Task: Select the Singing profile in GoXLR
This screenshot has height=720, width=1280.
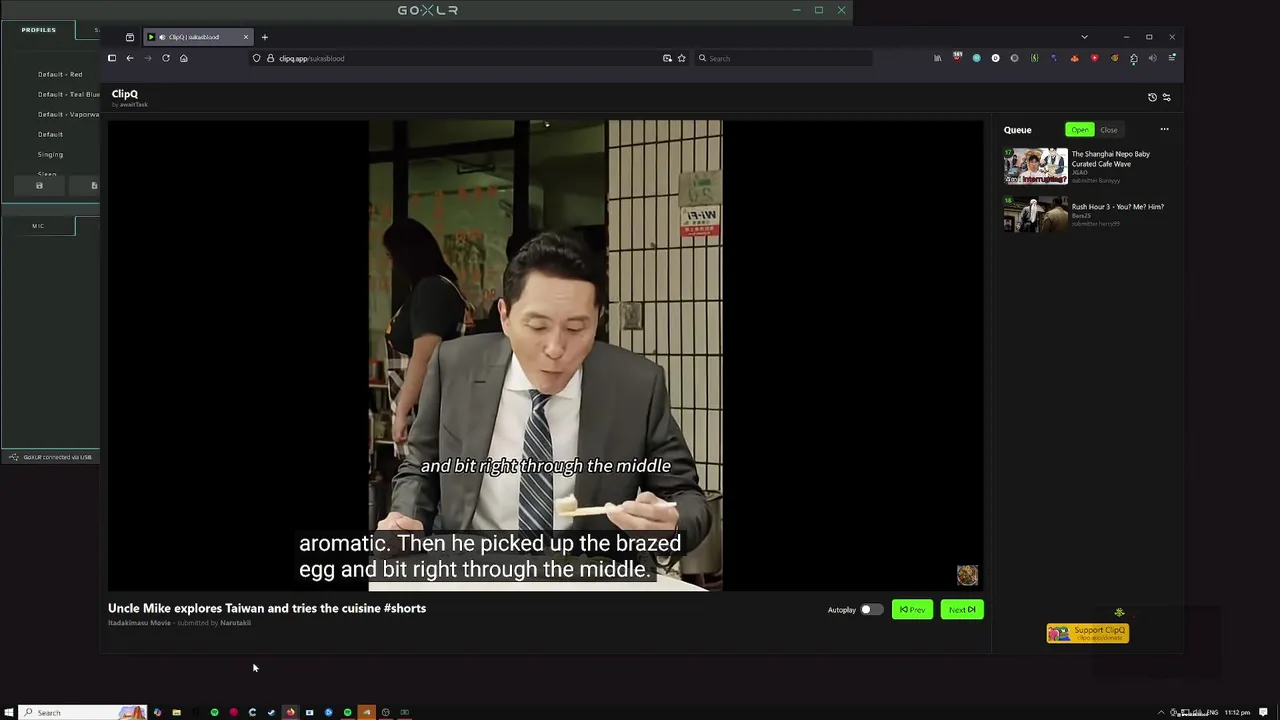Action: click(x=50, y=154)
